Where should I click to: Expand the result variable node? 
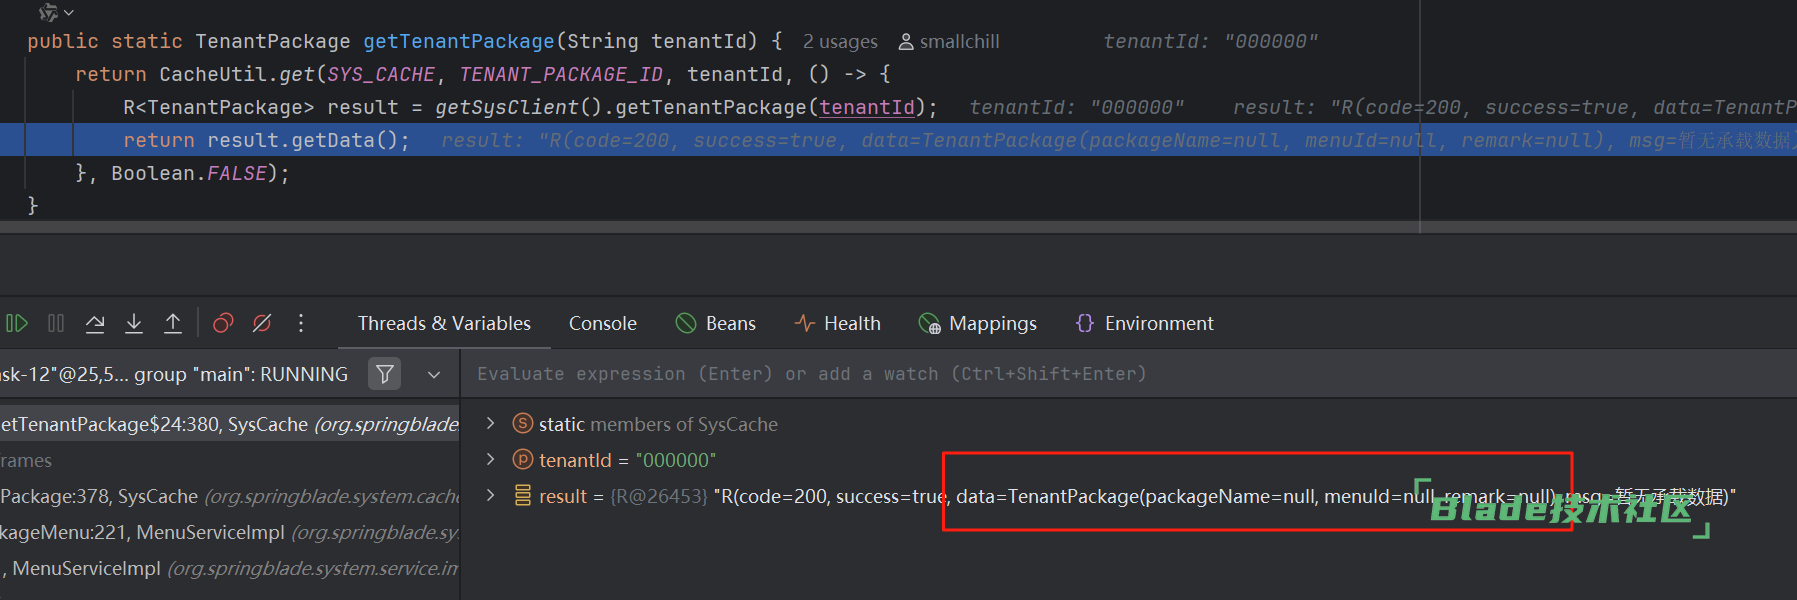pyautogui.click(x=490, y=495)
